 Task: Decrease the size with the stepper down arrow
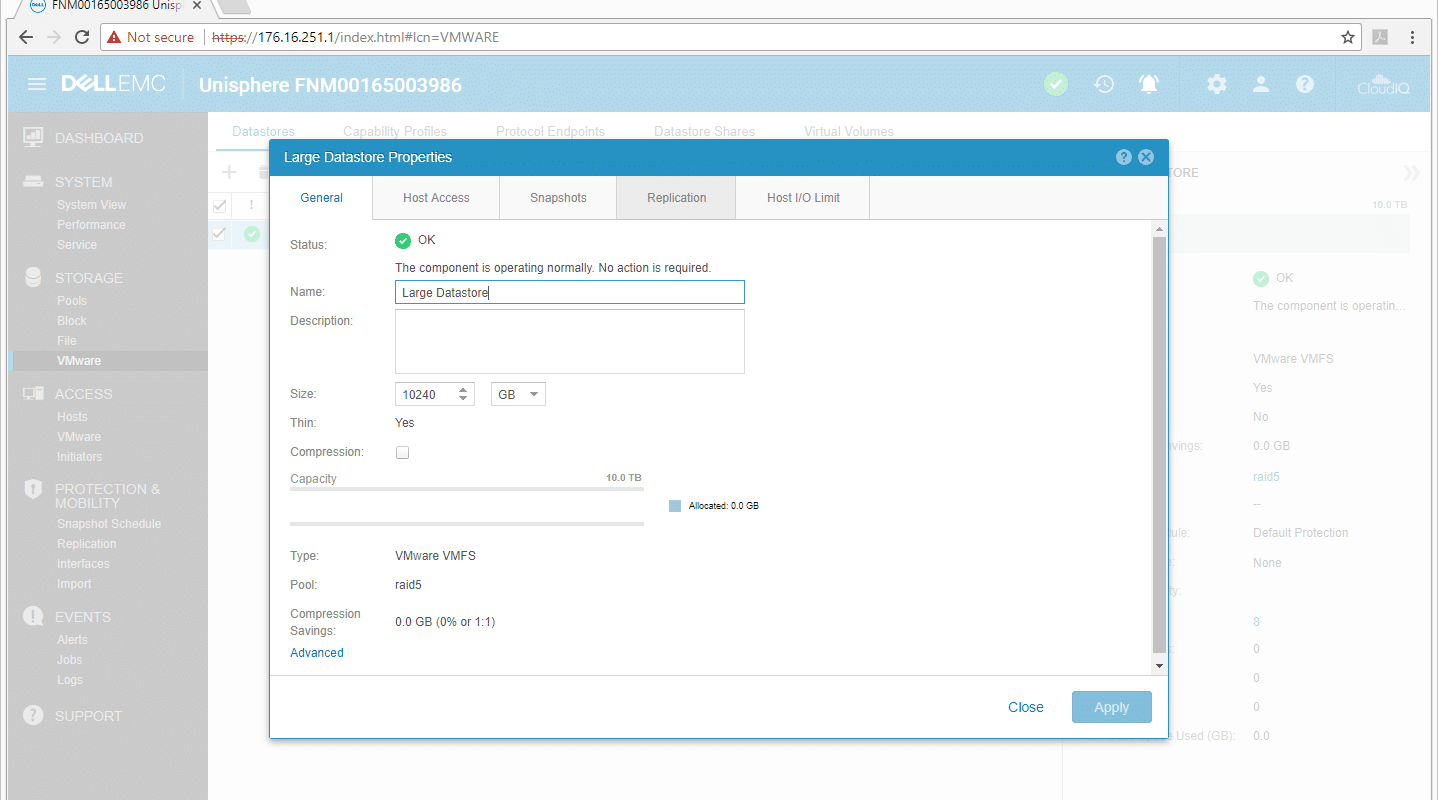coord(463,399)
